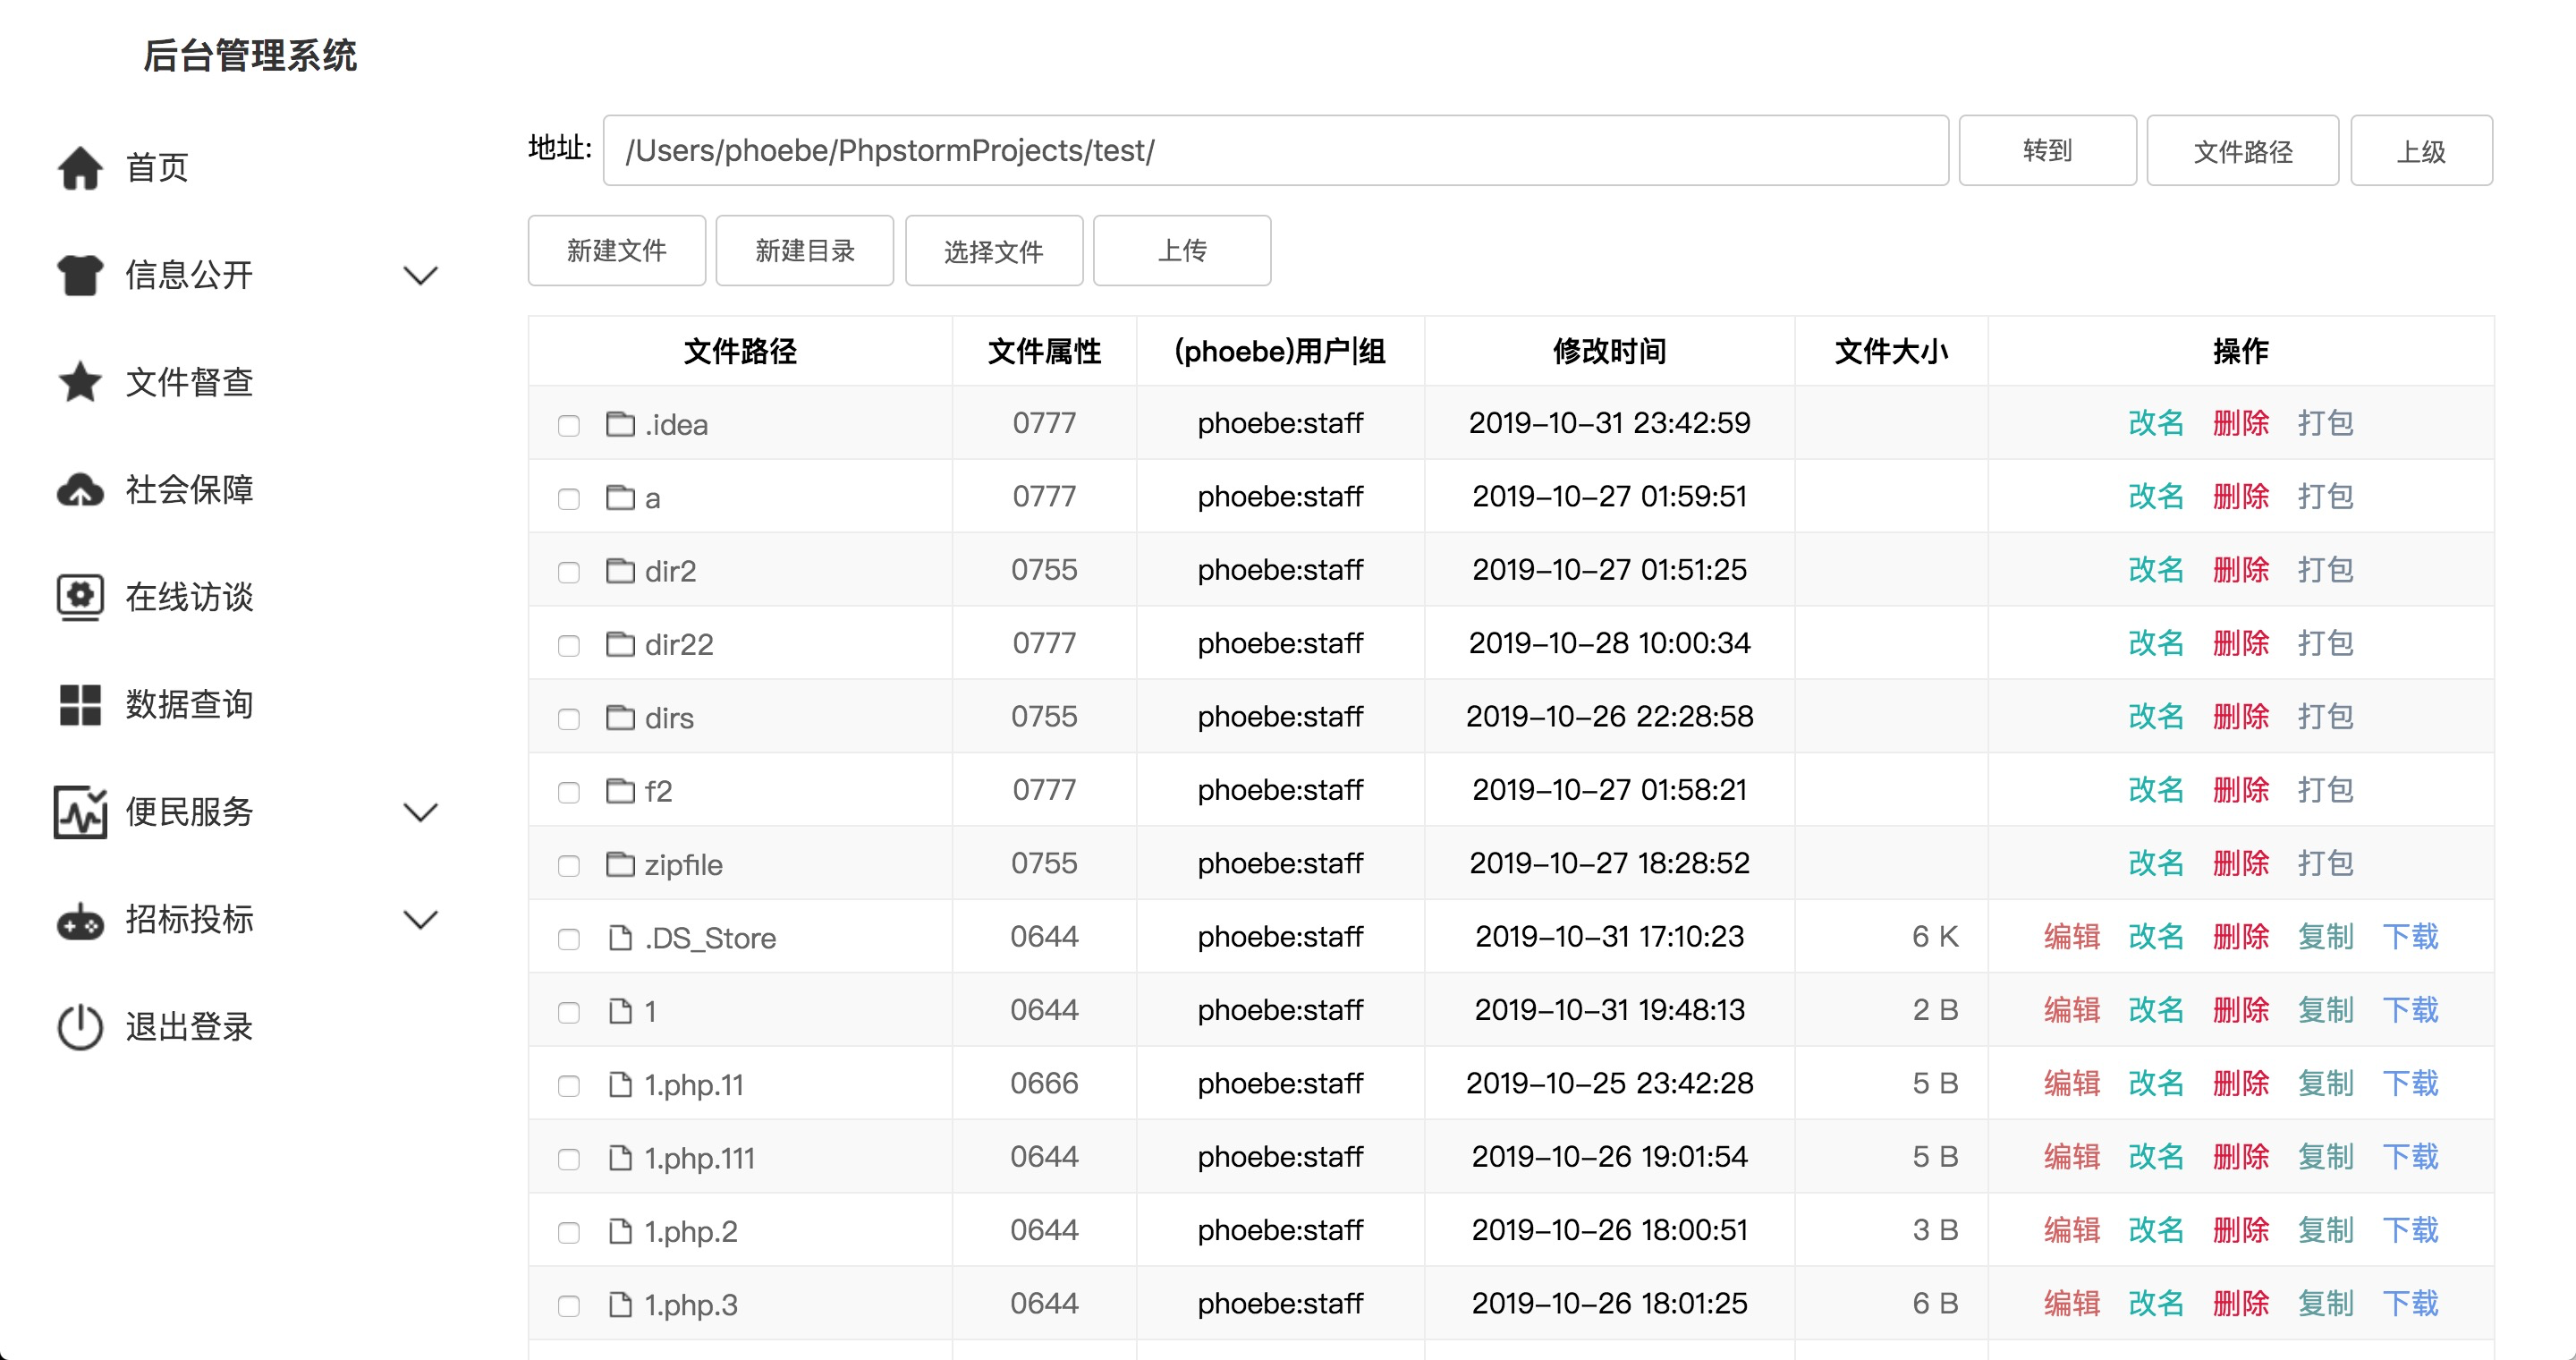This screenshot has width=2576, height=1360.
Task: Click the shirt icon for 信息公开
Action: [x=80, y=275]
